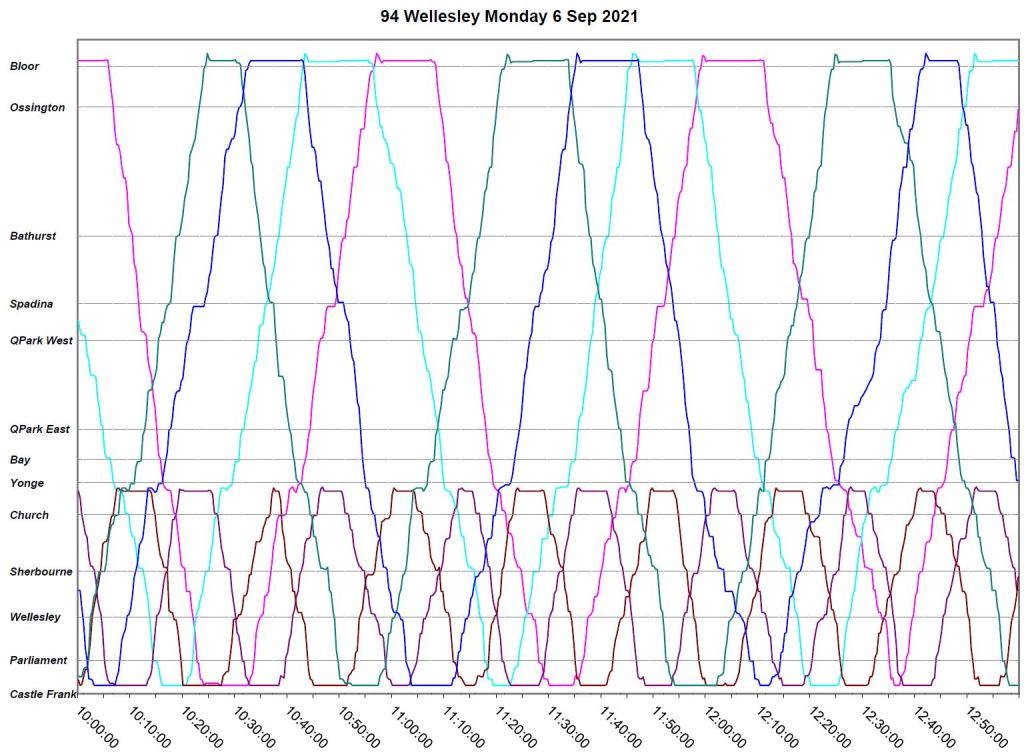Select the Bloor label on the vertical axis
Viewport: 1024px width, 752px height.
tap(24, 67)
